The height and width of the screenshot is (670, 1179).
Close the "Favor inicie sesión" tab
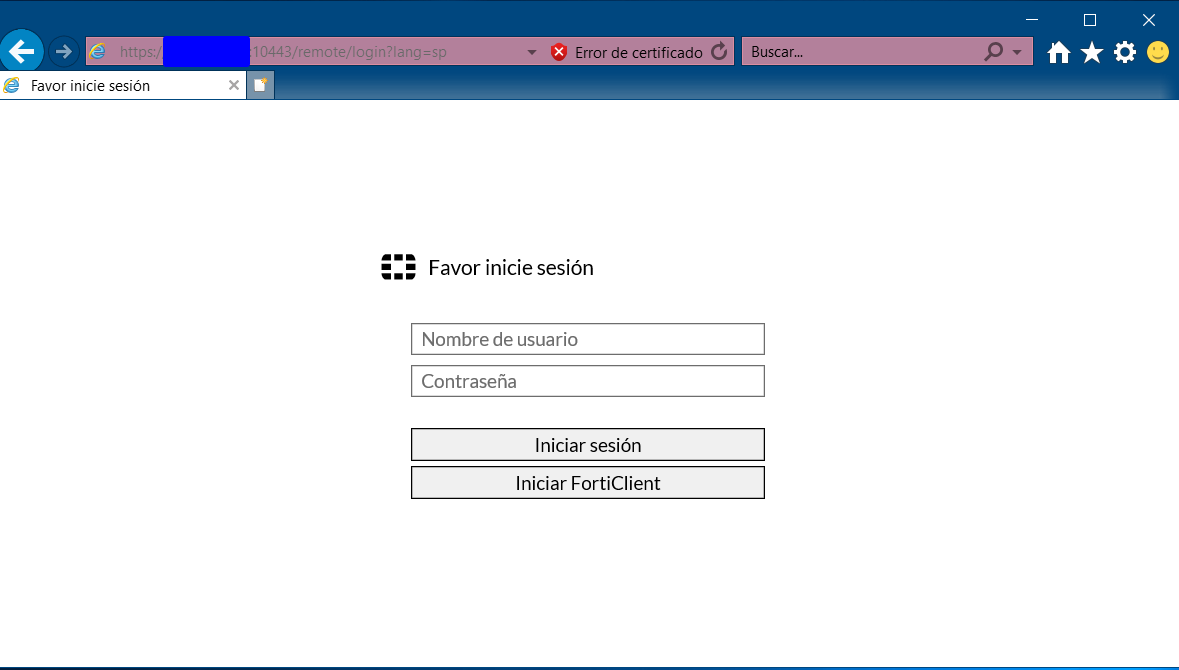tap(234, 86)
